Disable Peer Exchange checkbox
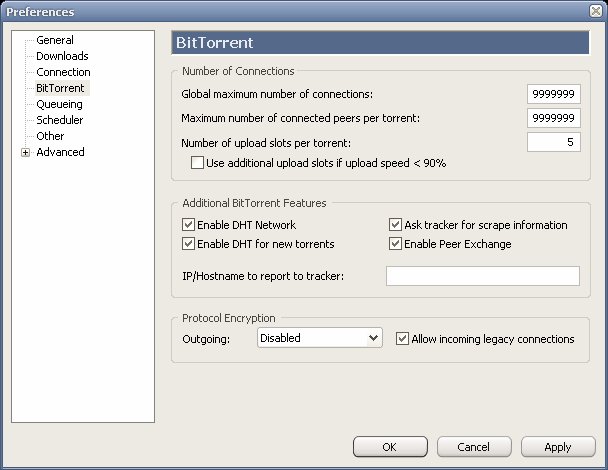 (395, 244)
